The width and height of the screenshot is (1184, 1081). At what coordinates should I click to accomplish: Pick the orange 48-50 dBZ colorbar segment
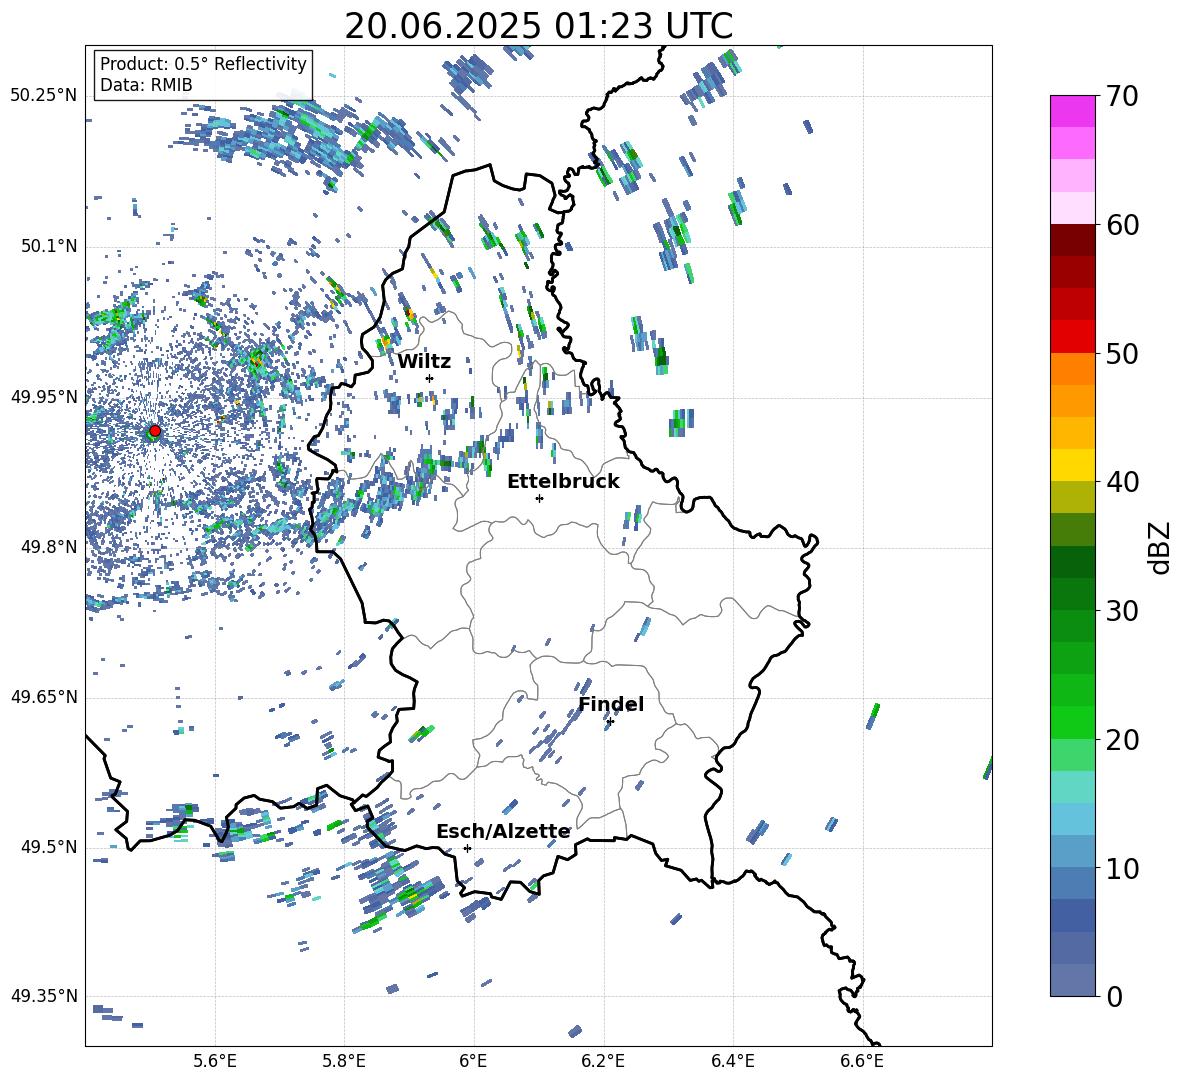[x=1072, y=369]
